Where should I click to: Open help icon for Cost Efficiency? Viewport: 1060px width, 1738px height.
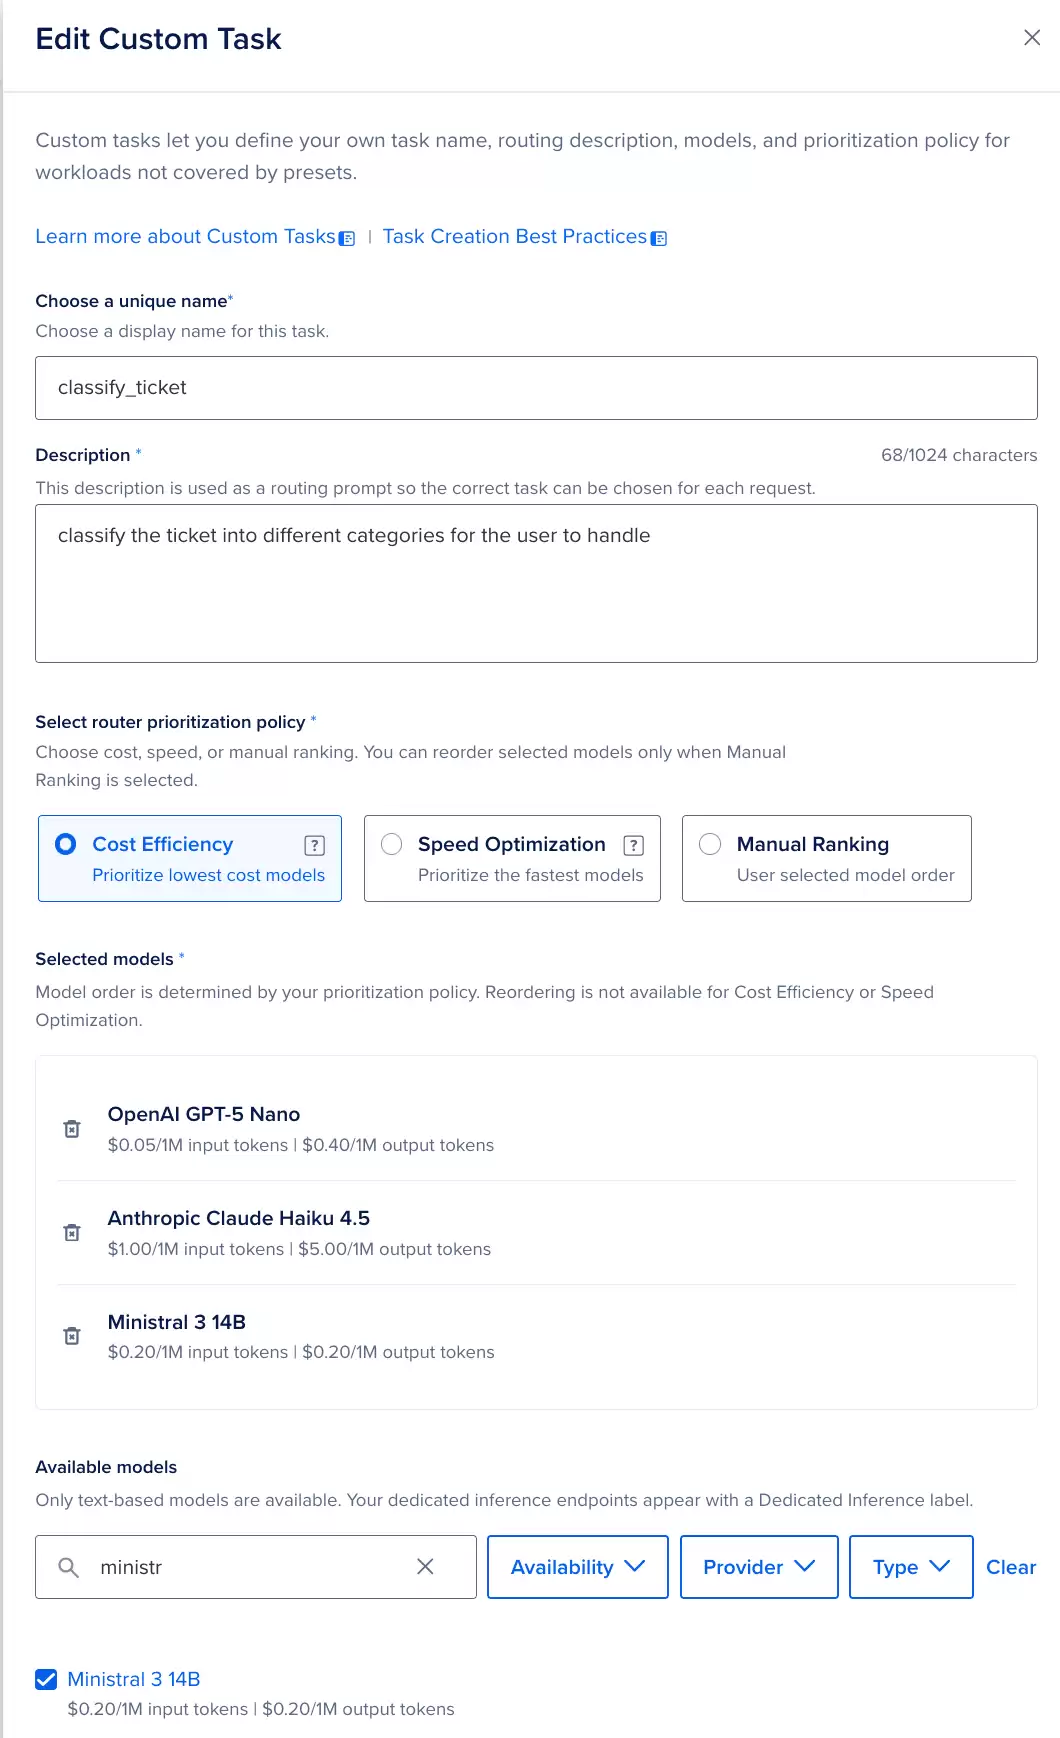[314, 845]
